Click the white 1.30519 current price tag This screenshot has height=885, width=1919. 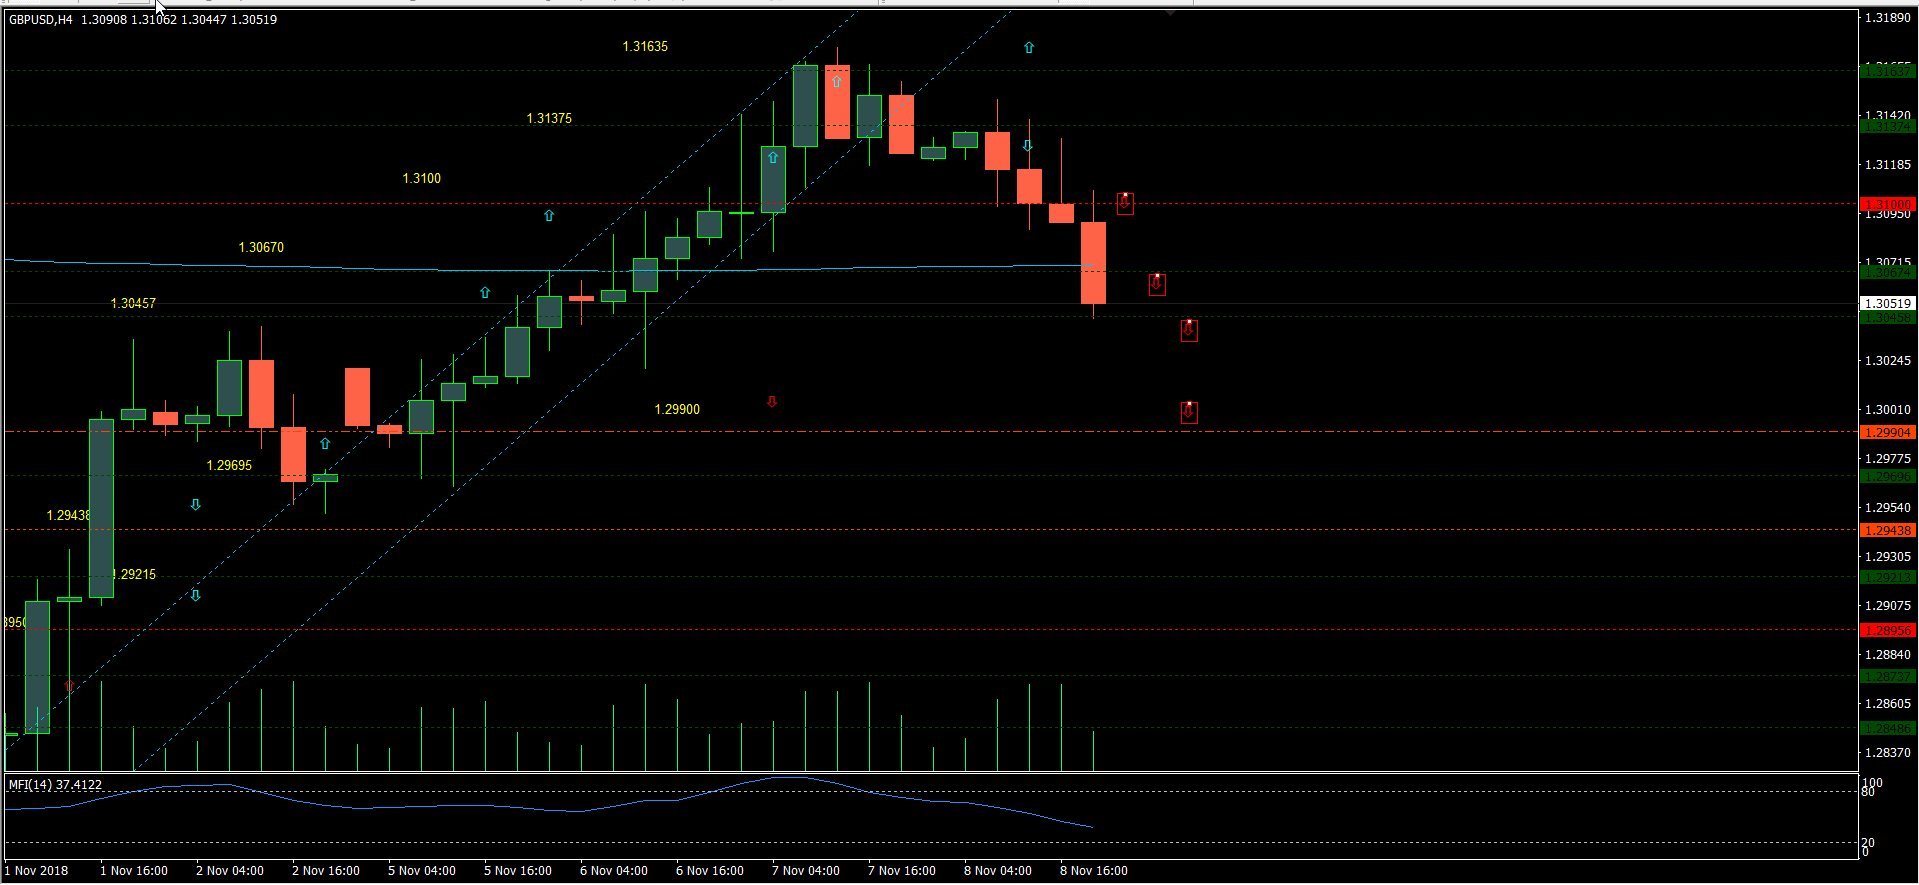(1887, 303)
